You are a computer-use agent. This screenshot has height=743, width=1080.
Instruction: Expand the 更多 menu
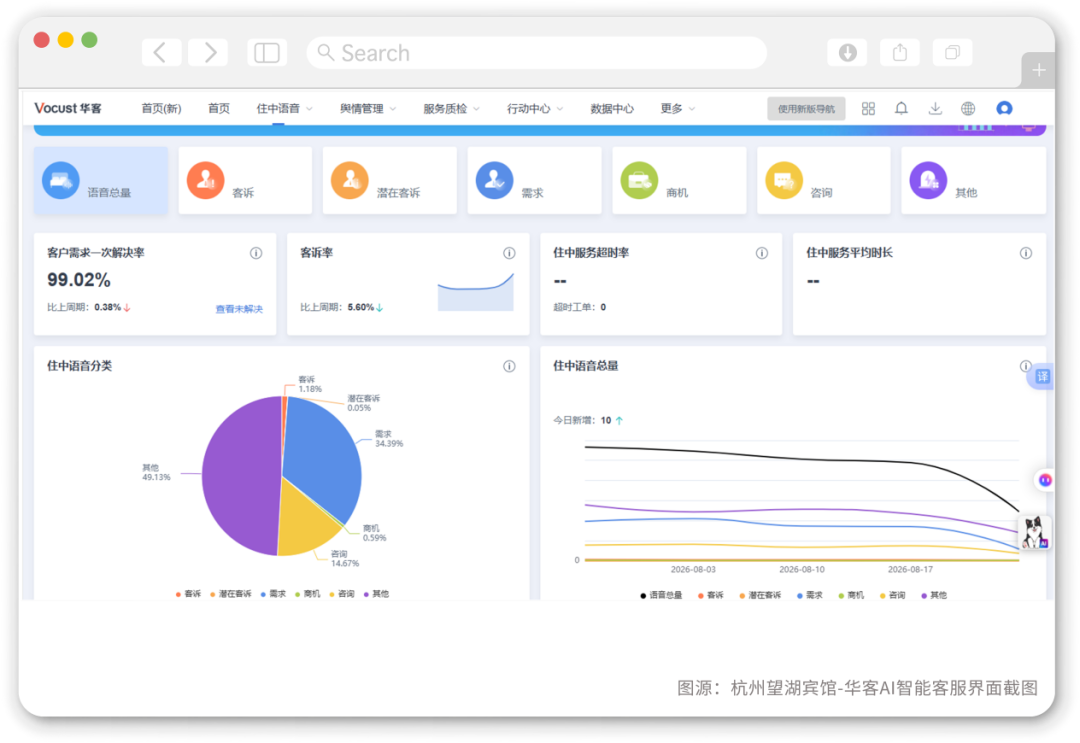click(x=678, y=108)
